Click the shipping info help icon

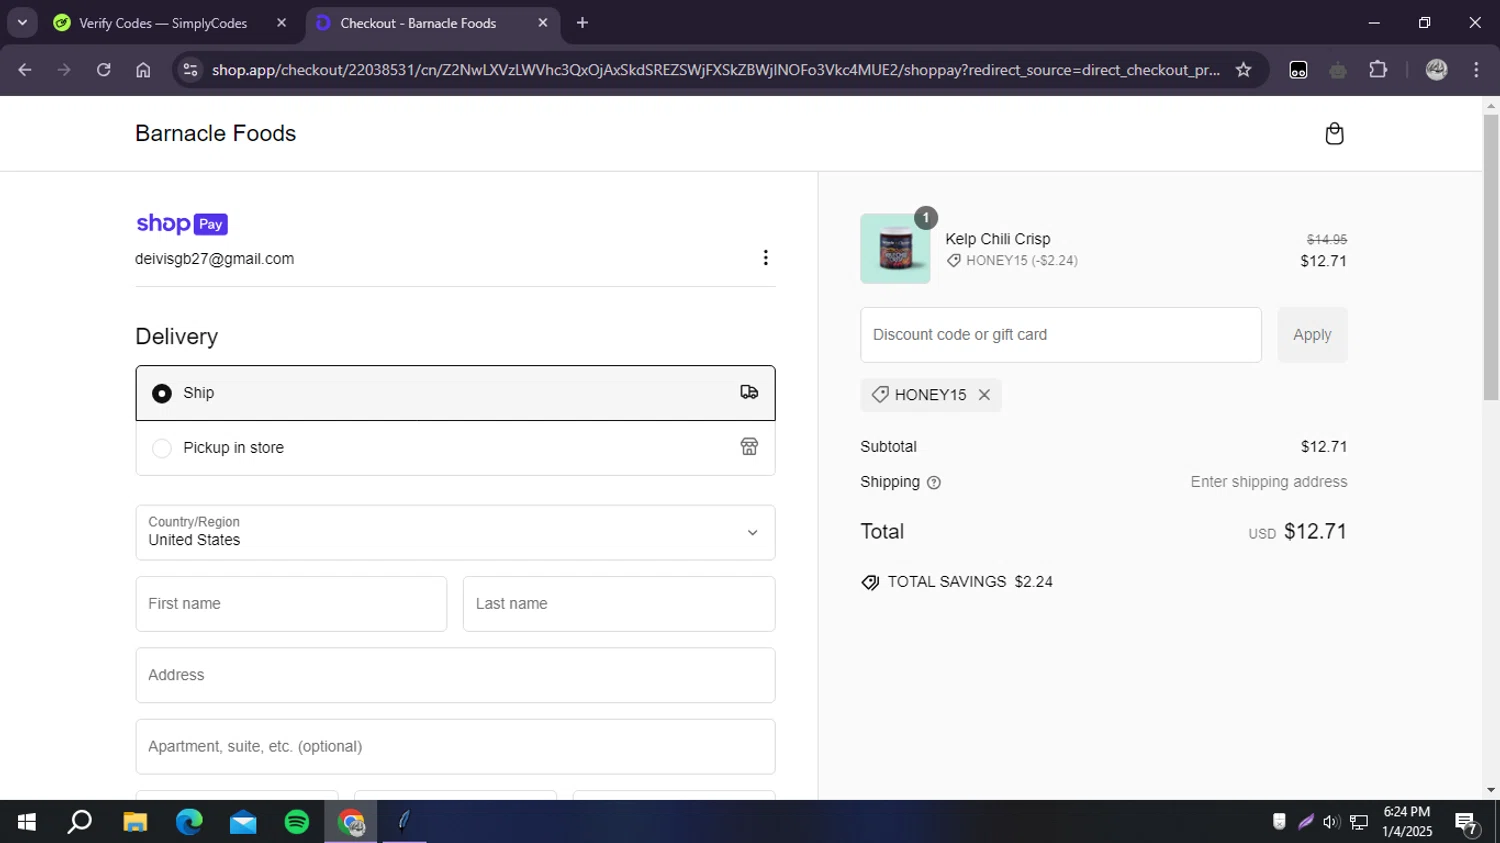click(934, 483)
